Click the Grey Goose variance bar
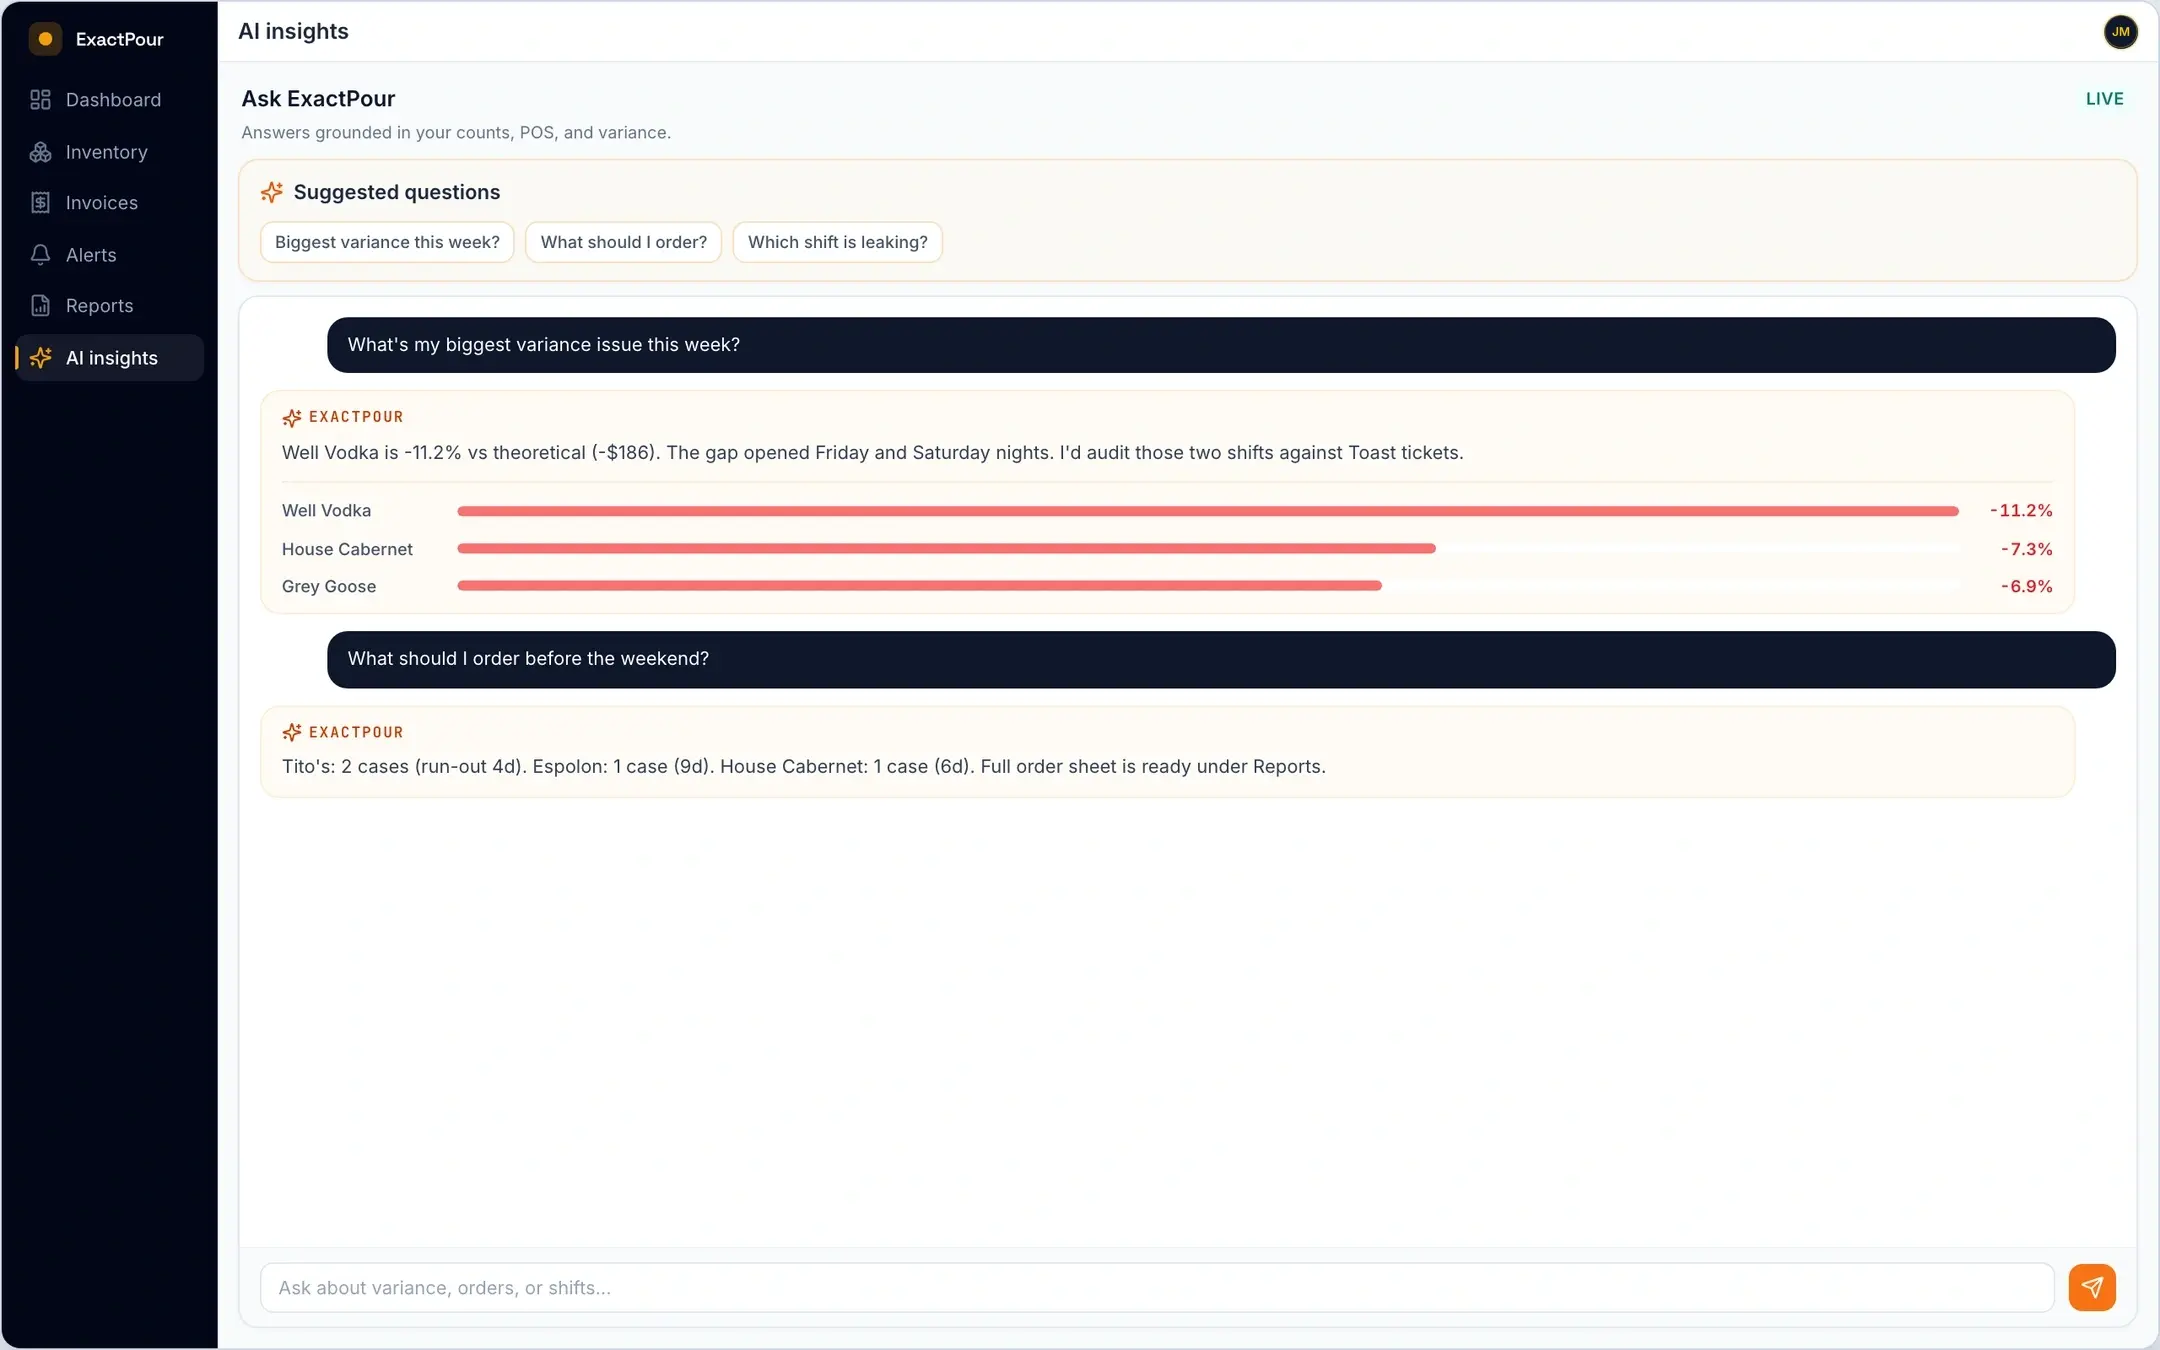This screenshot has width=2160, height=1350. [x=919, y=586]
